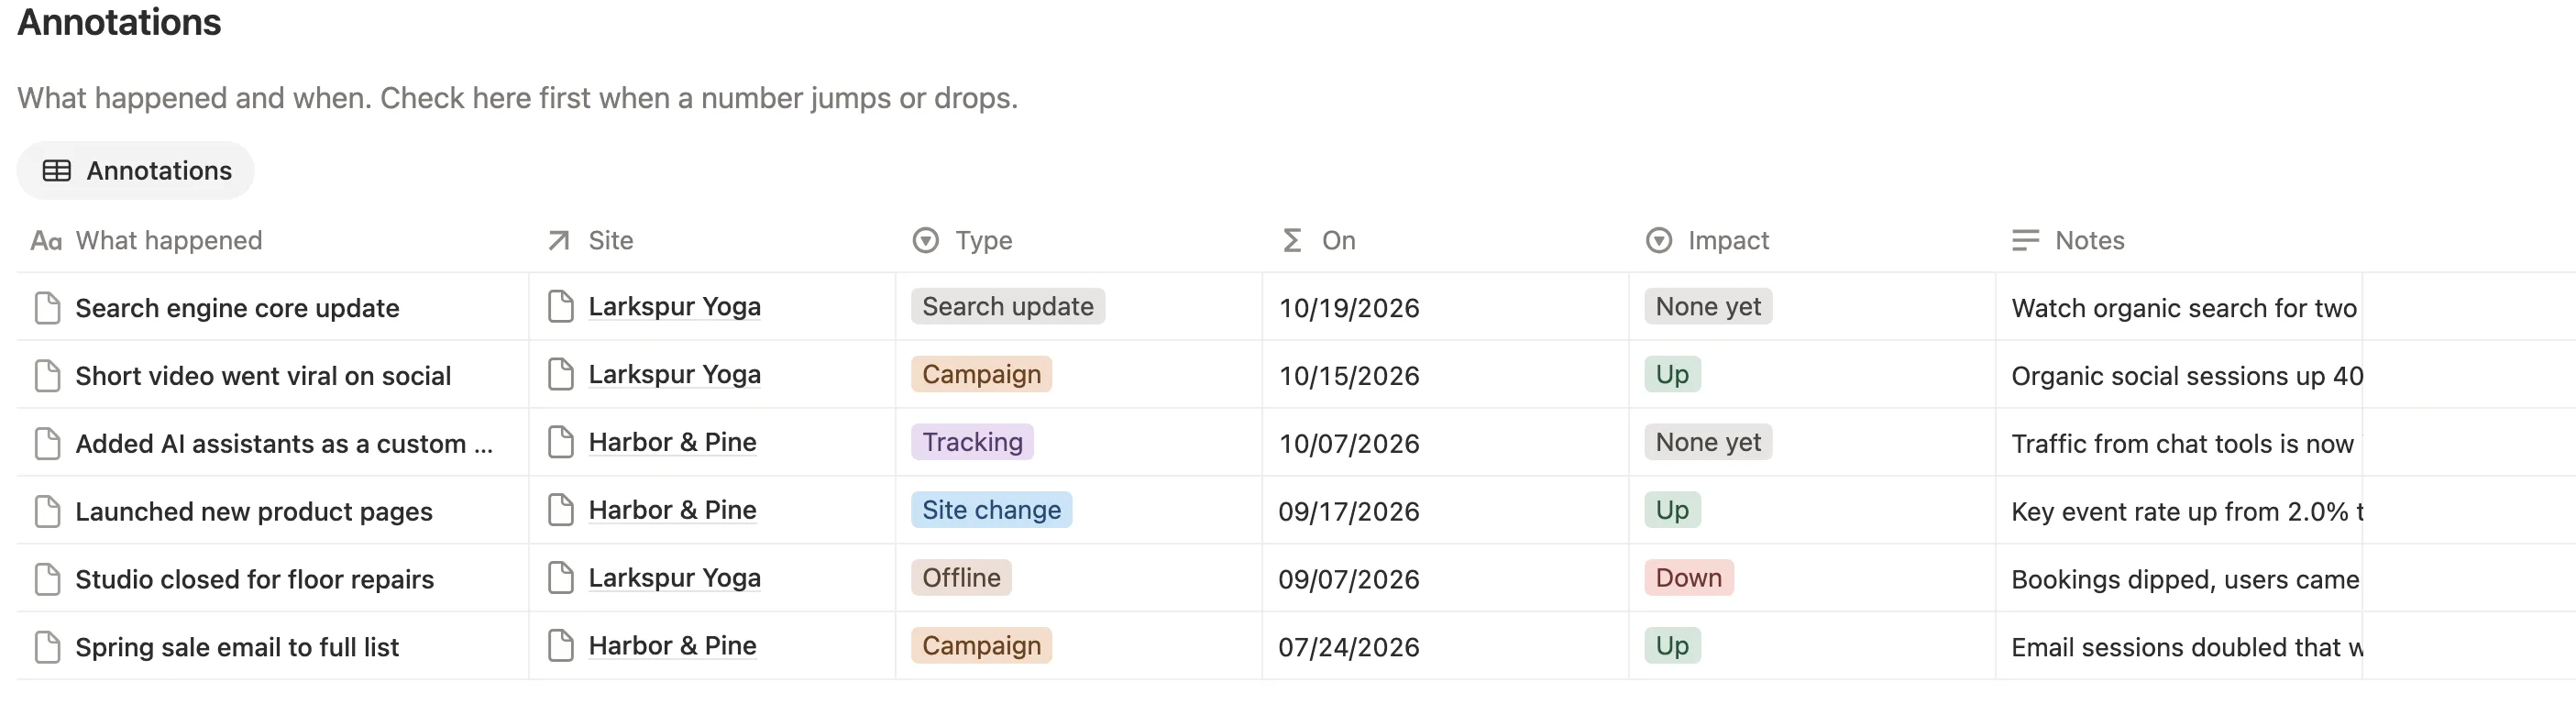This screenshot has width=2576, height=715.
Task: Click the sigma formula icon beside On
Action: pos(1292,240)
